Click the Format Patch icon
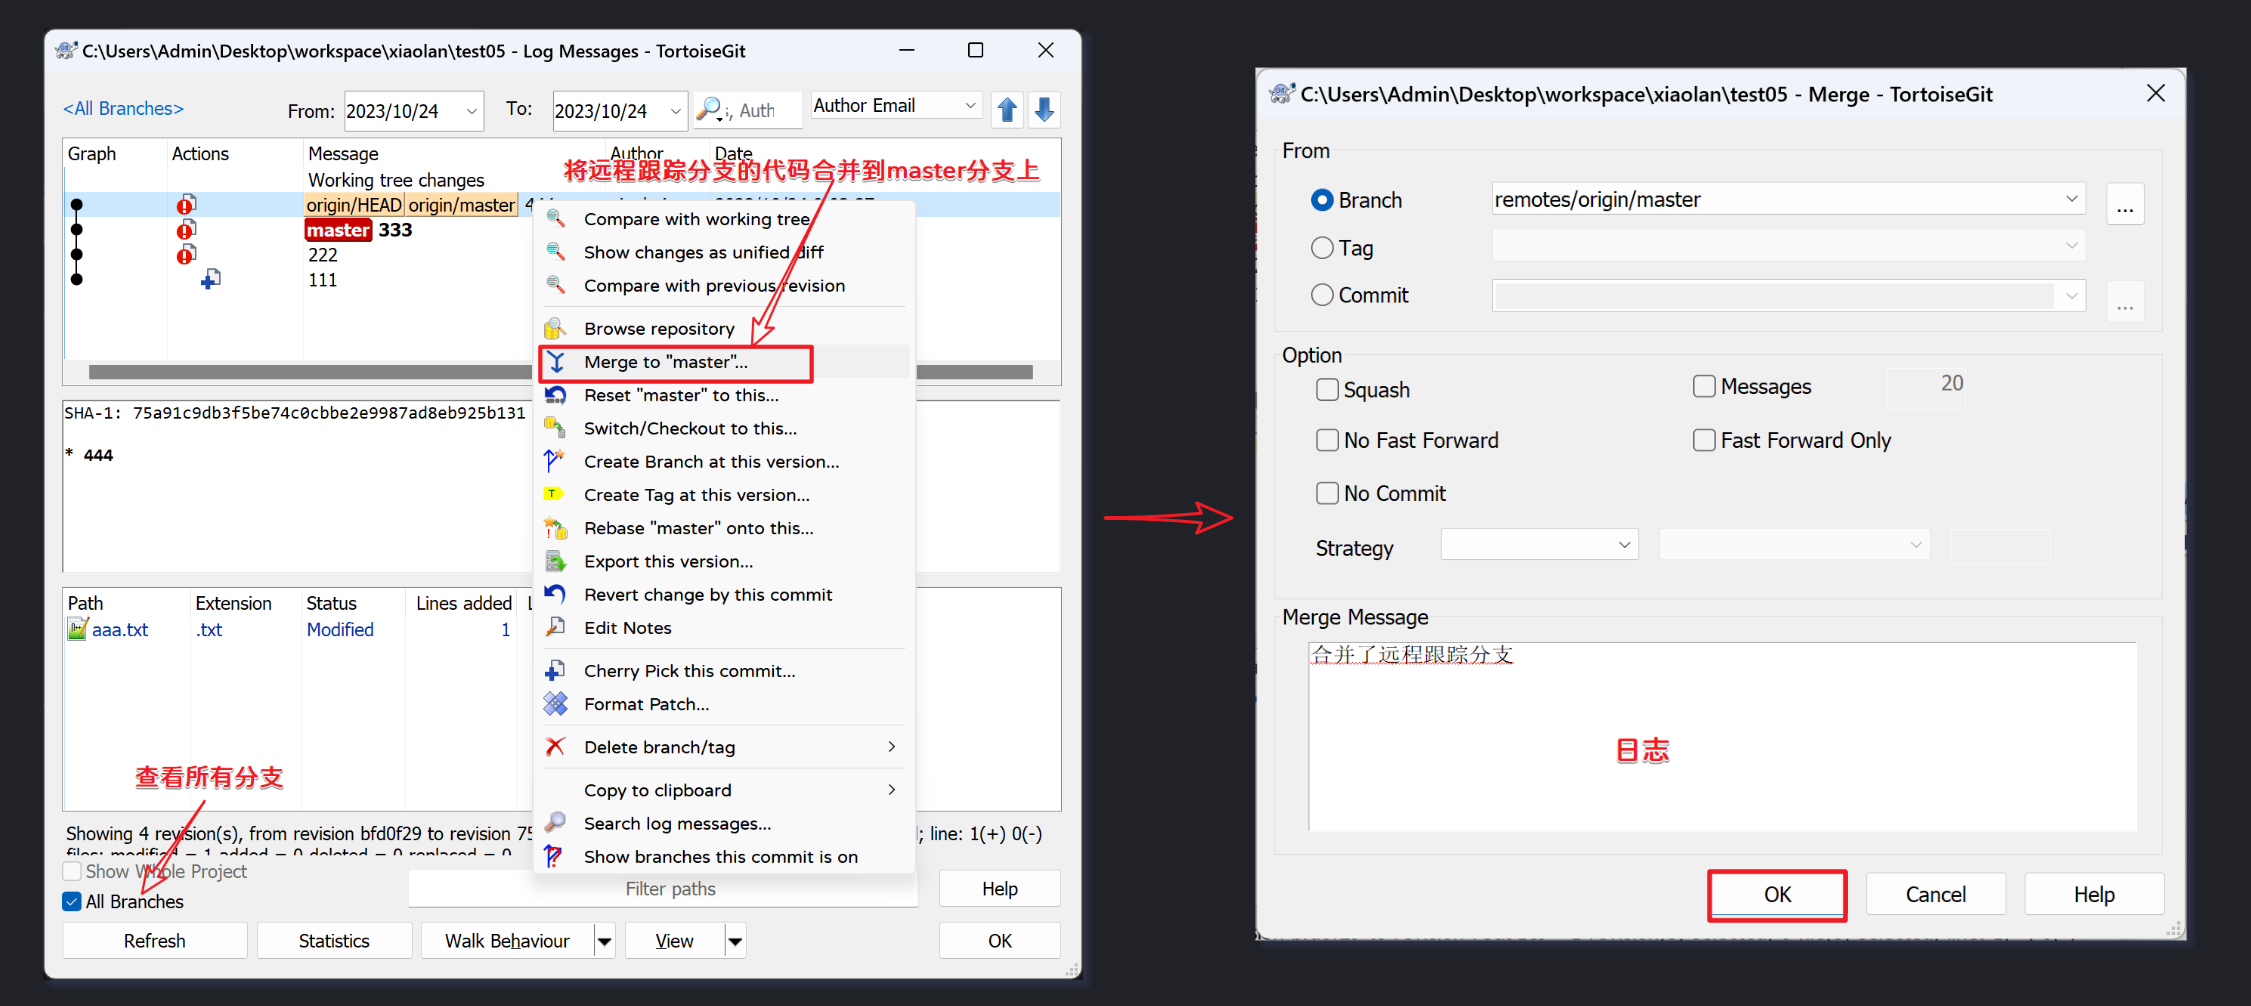 (x=555, y=704)
